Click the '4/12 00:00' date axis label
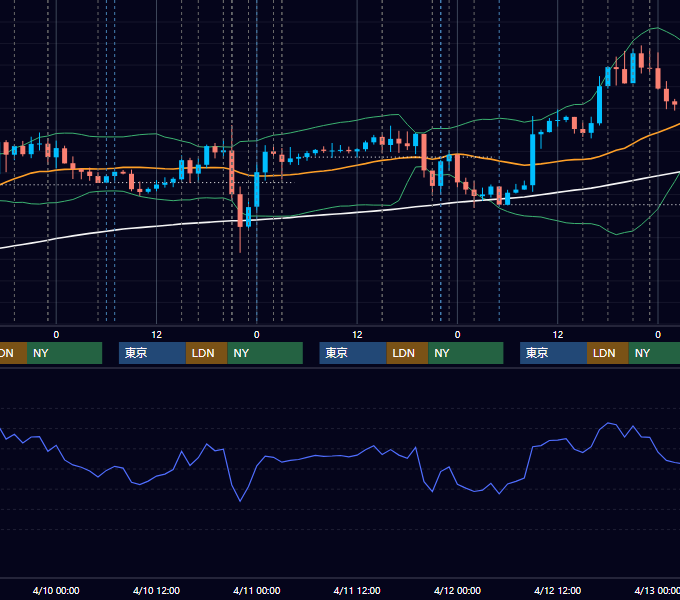 [457, 590]
